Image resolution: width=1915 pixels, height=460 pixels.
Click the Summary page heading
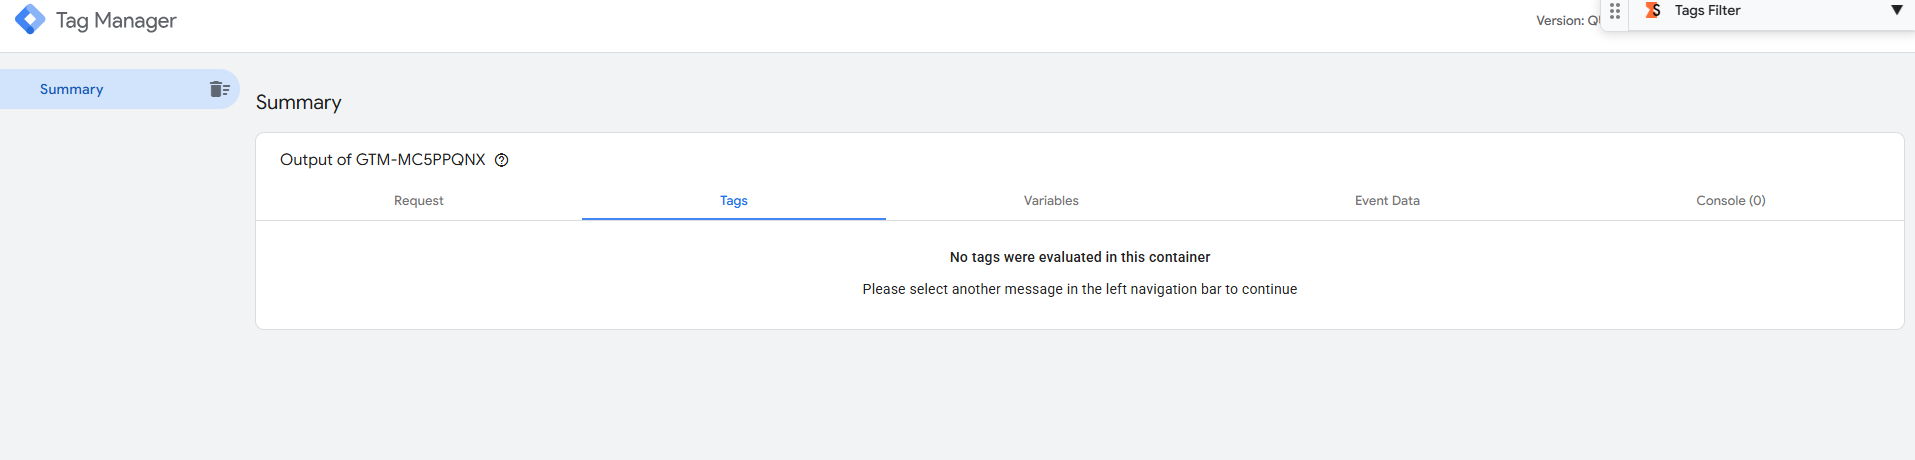pyautogui.click(x=298, y=103)
